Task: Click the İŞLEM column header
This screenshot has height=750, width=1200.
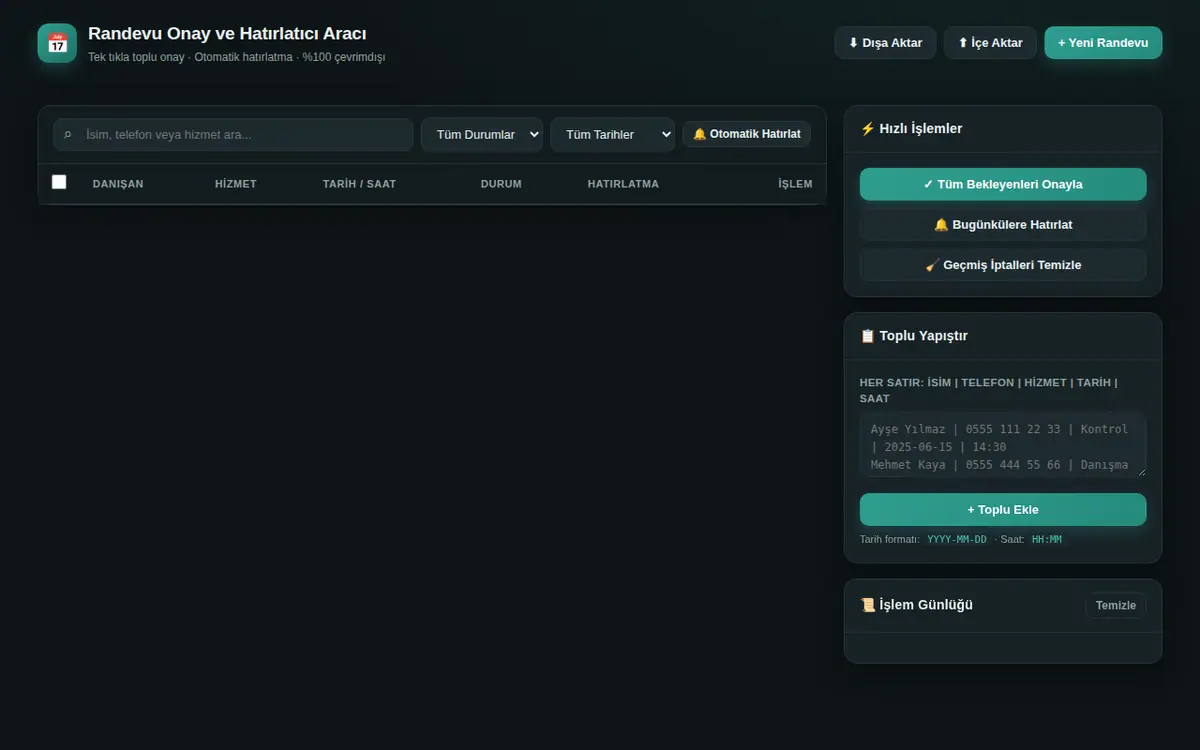Action: coord(795,184)
